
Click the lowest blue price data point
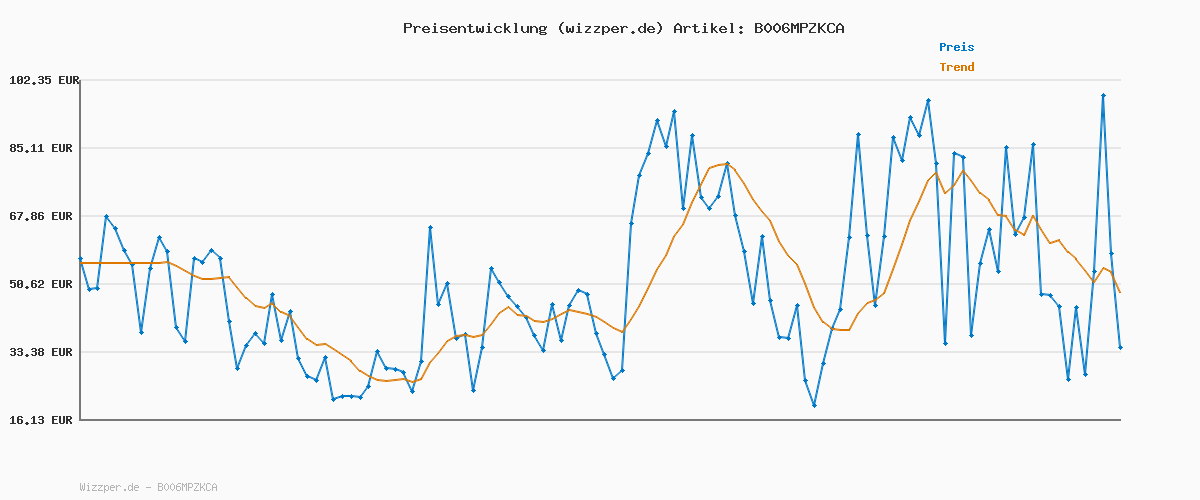pos(814,405)
